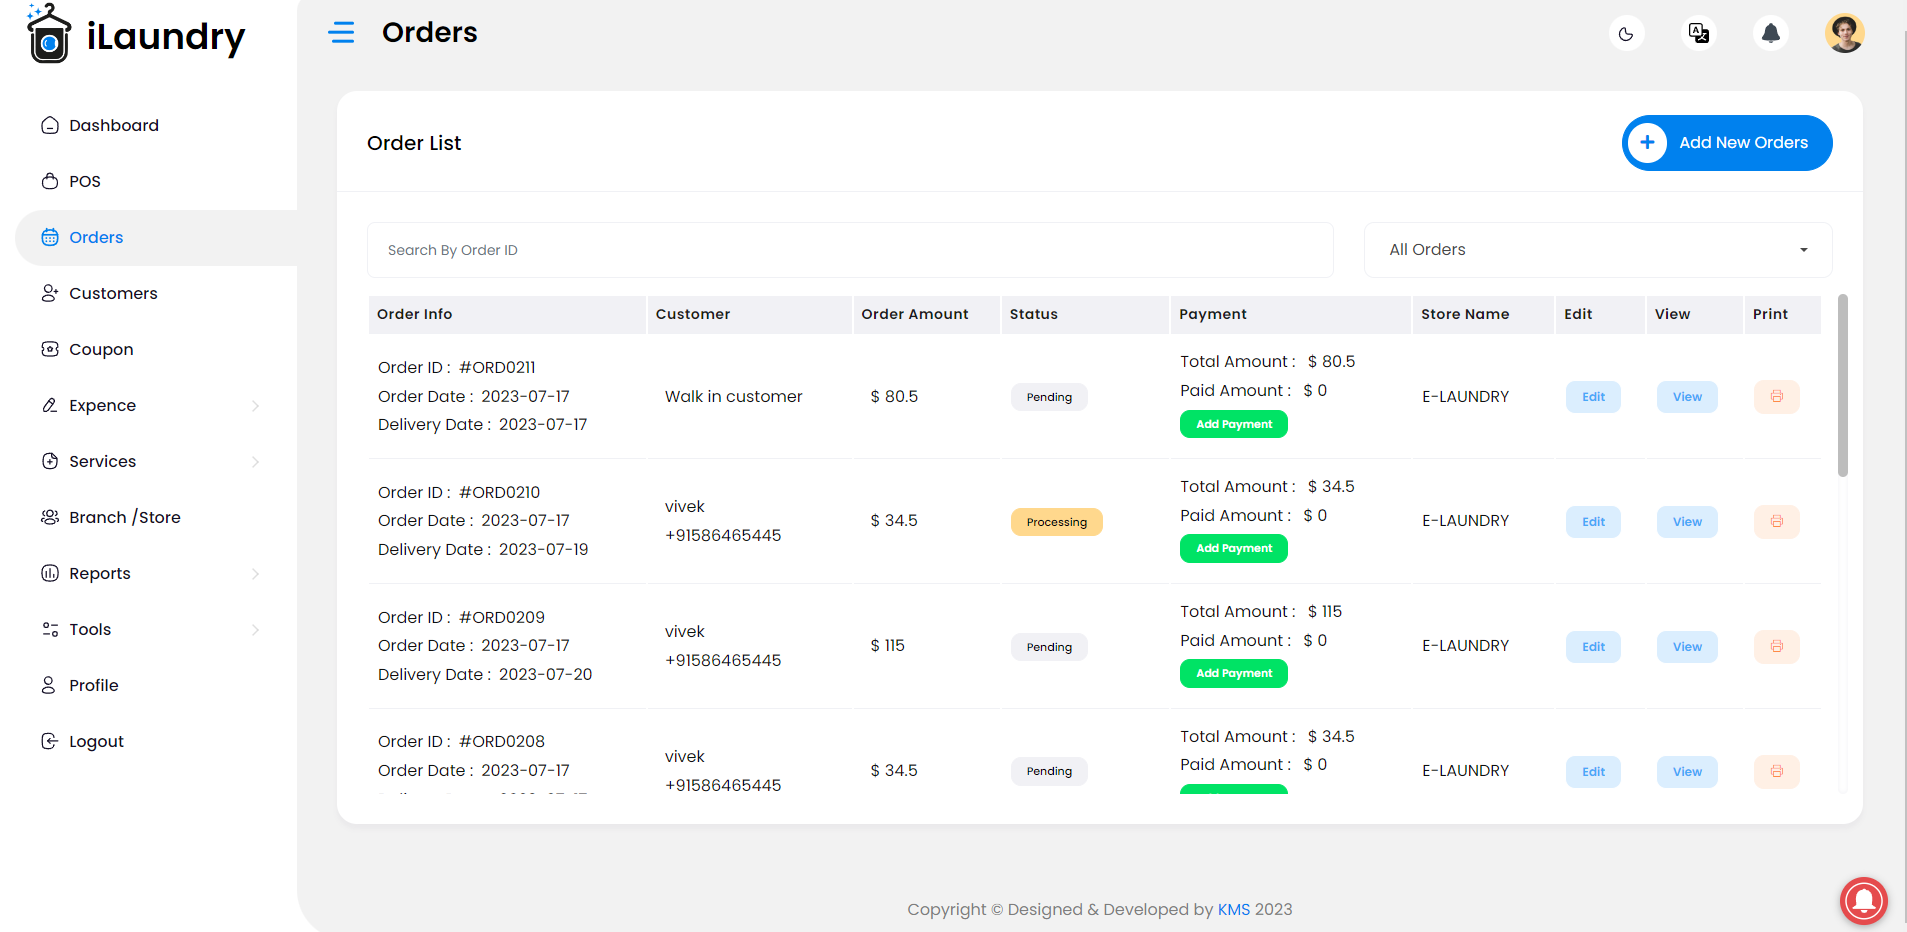
Task: Expand the Tools submenu
Action: [150, 629]
